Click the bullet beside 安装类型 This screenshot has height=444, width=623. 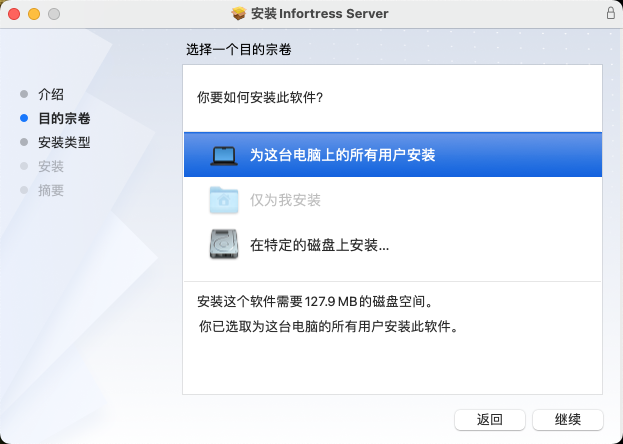coord(24,142)
